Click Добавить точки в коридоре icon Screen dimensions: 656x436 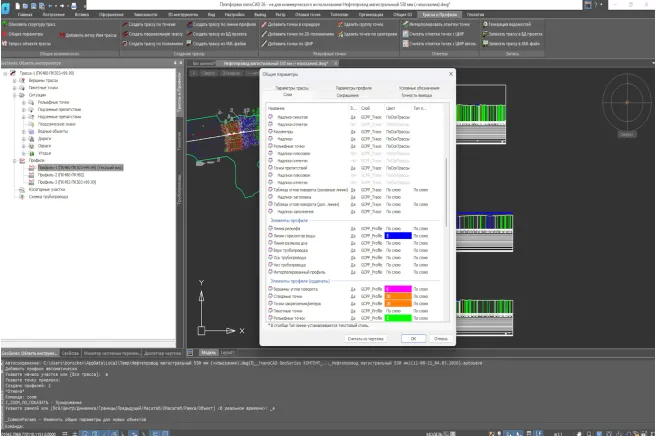point(263,25)
